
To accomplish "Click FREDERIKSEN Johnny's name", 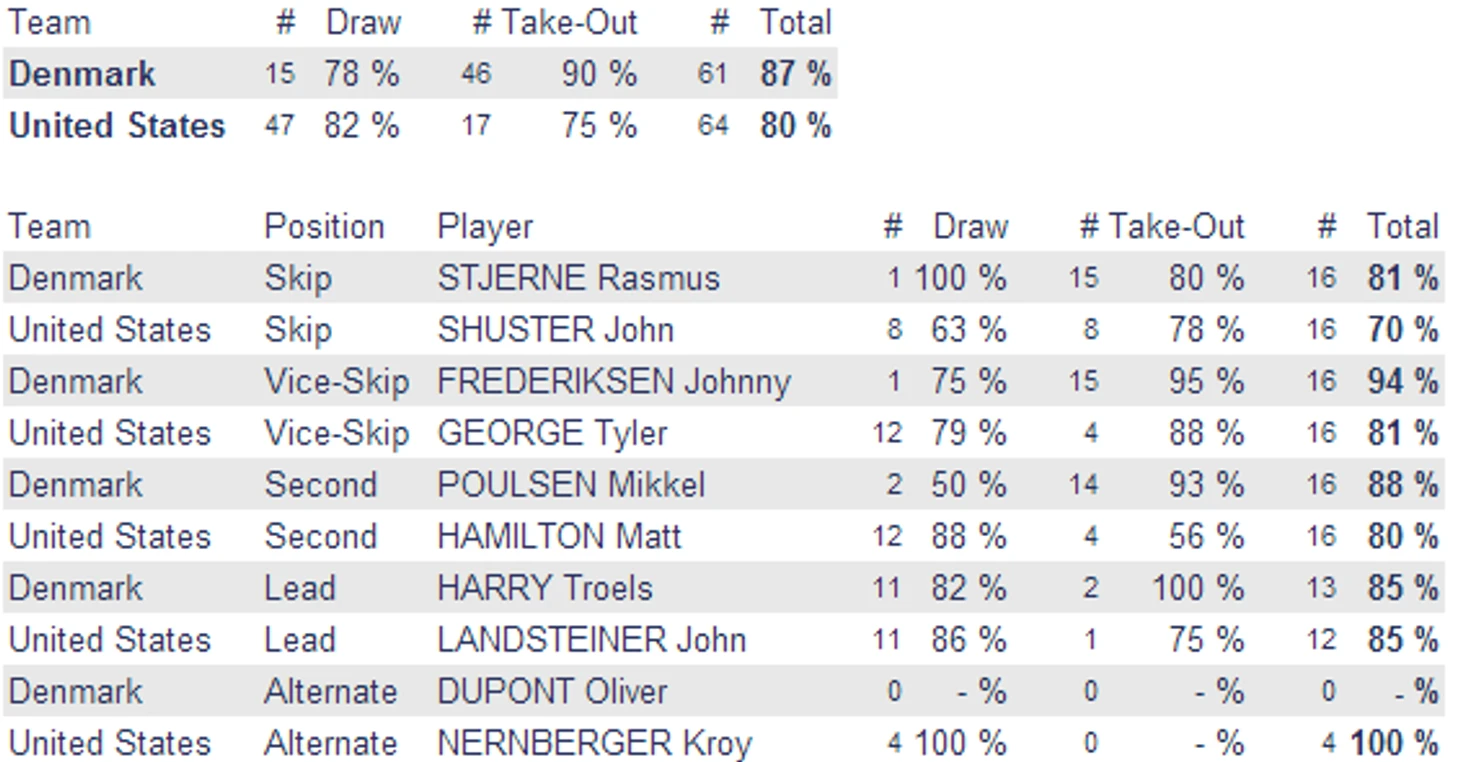I will (614, 382).
